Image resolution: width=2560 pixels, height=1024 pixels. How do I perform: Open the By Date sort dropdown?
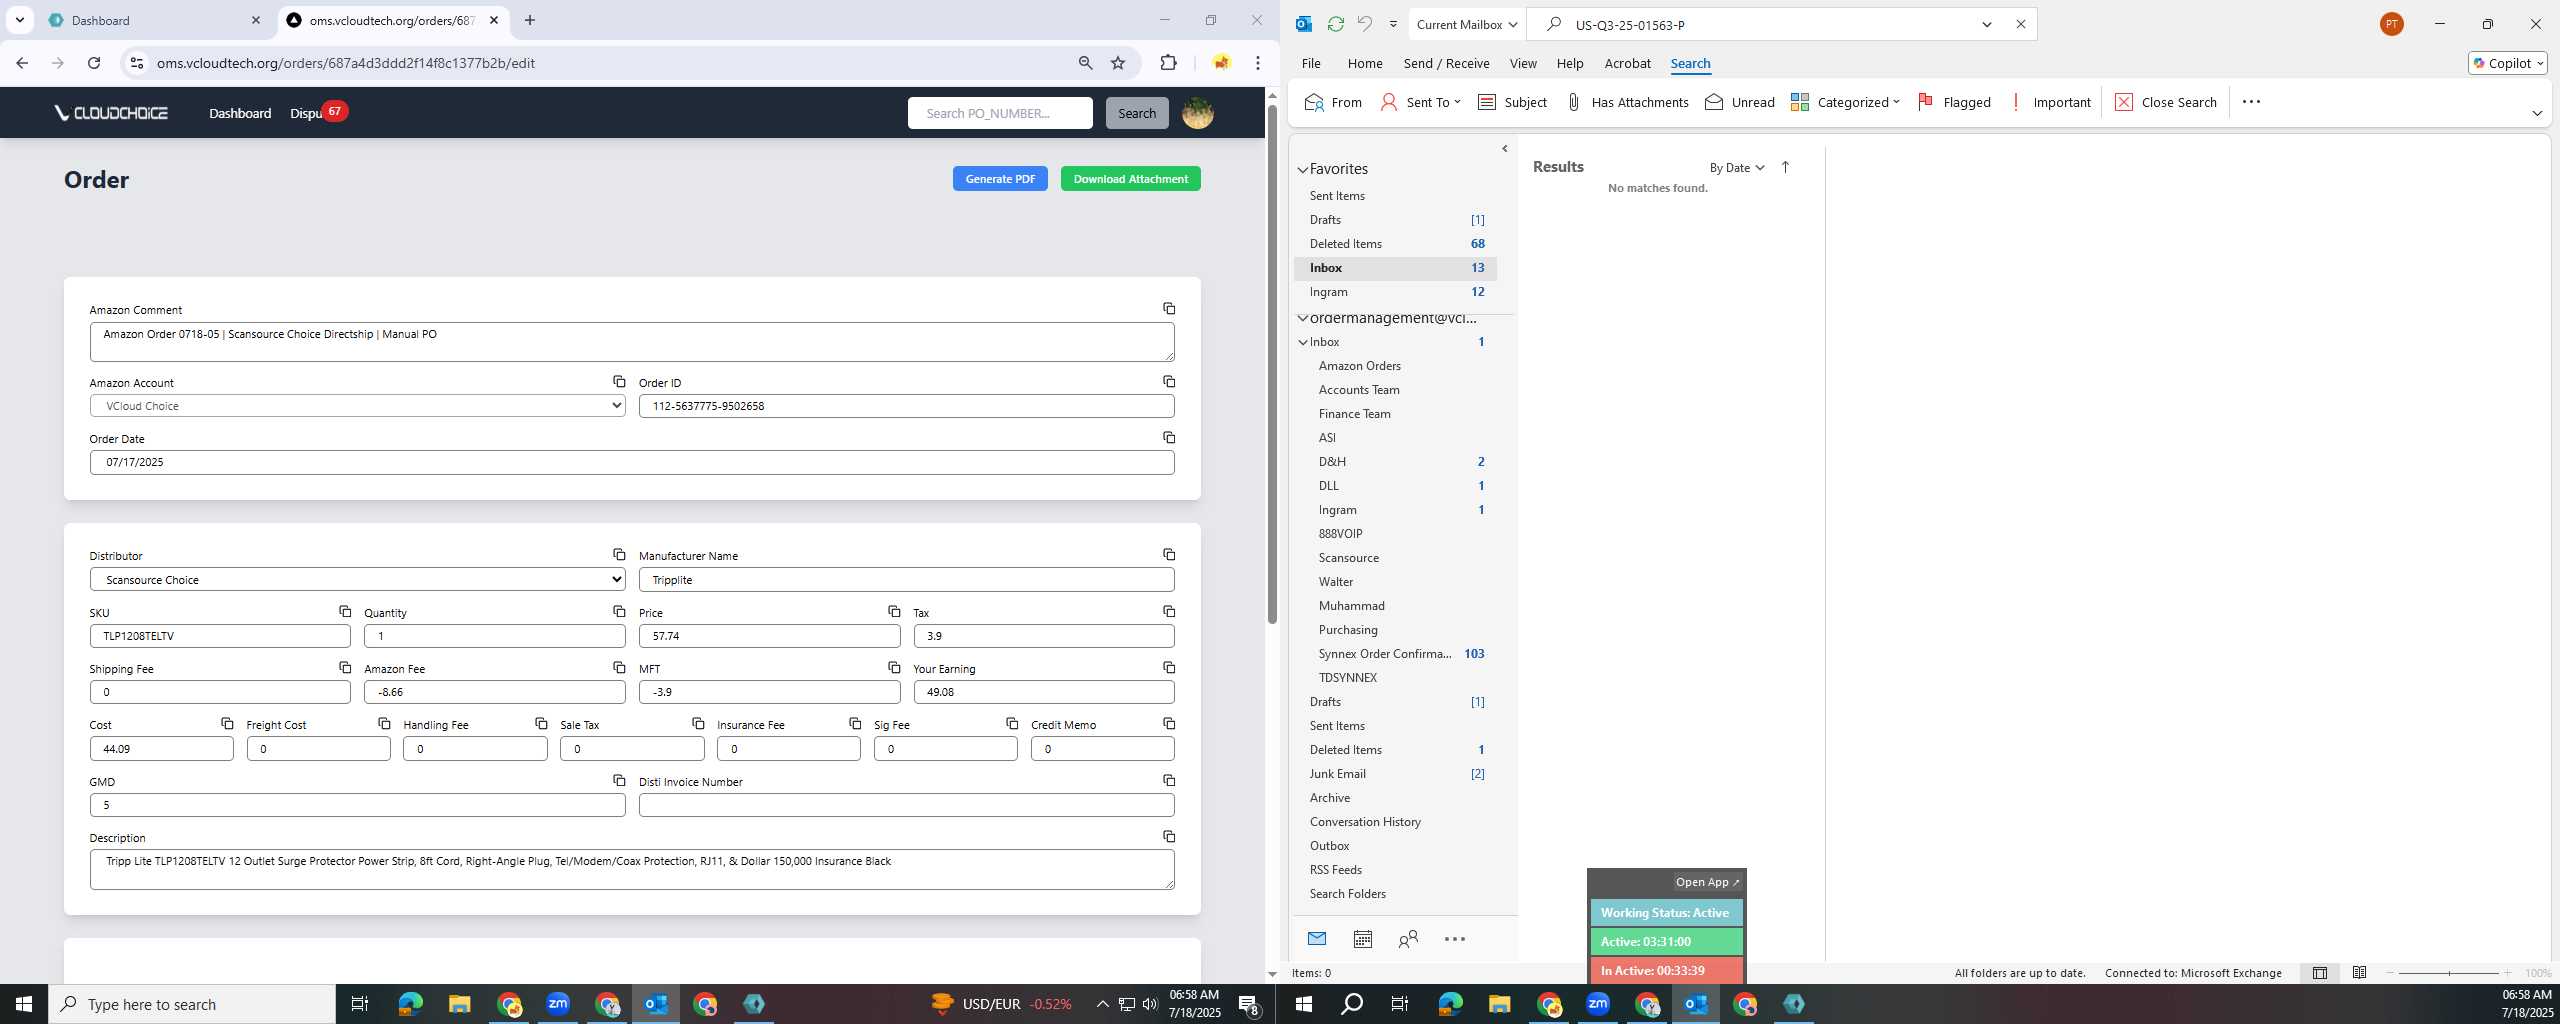click(x=1737, y=167)
